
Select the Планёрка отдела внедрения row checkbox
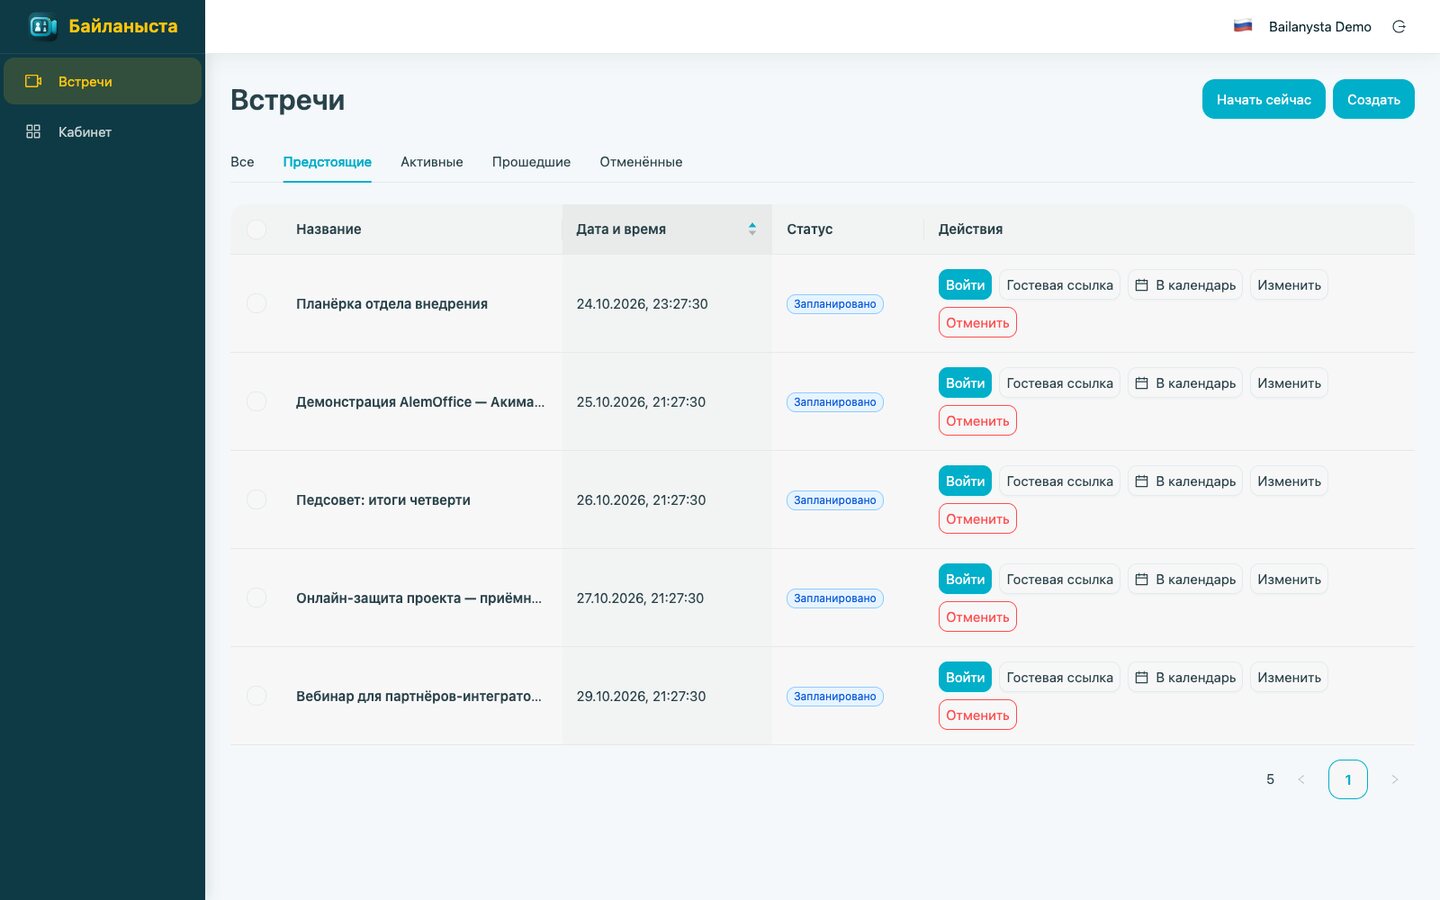coord(257,303)
